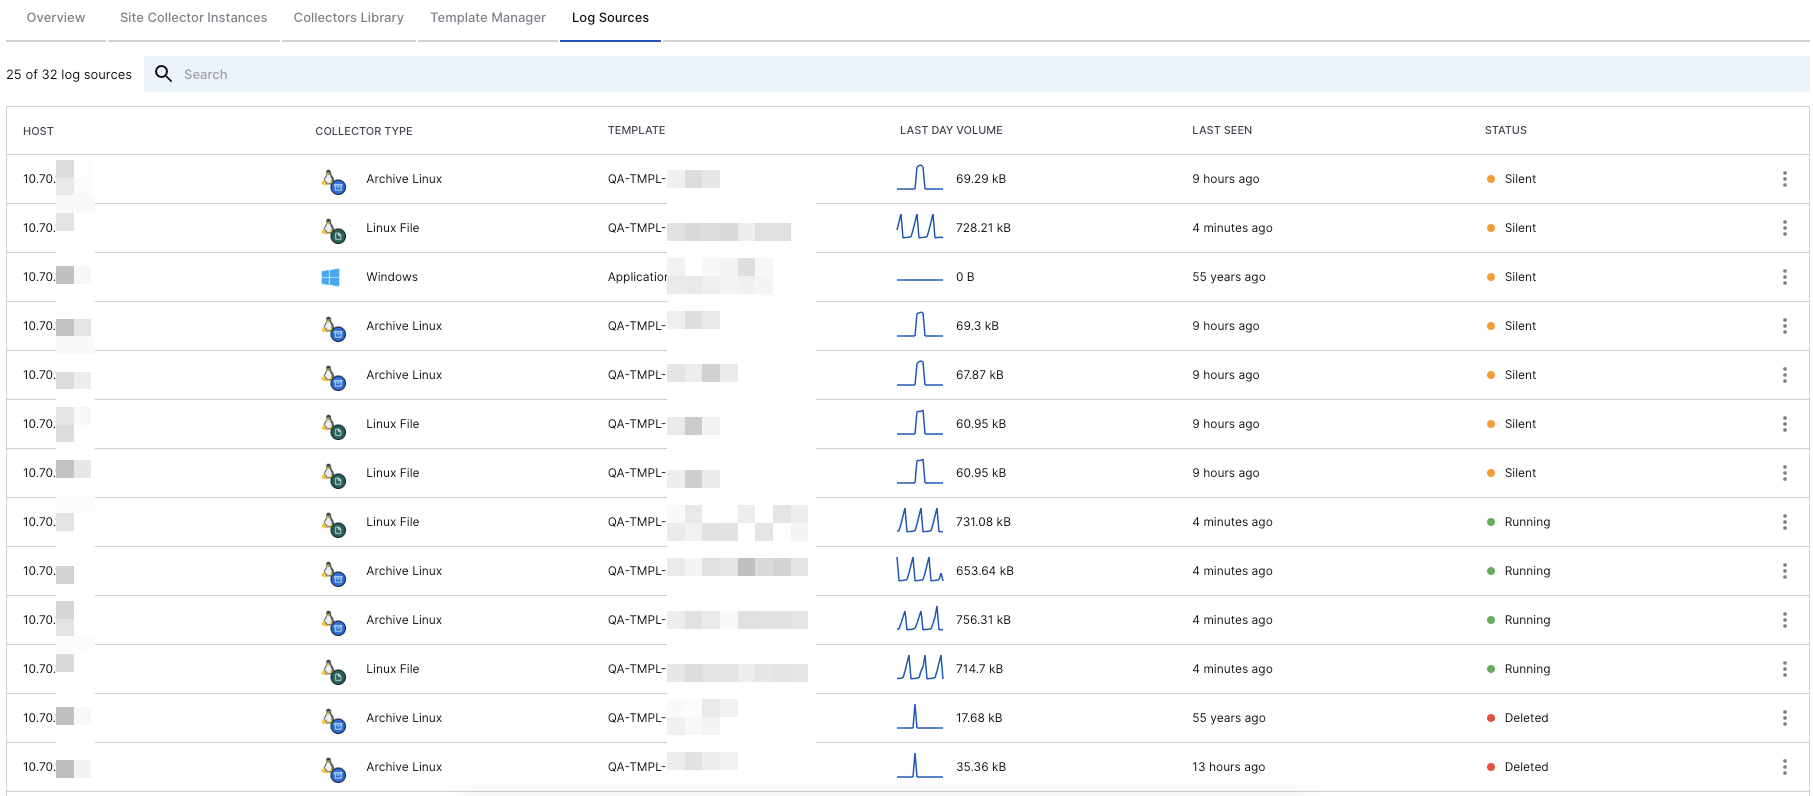Viewport: 1813px width, 796px height.
Task: Click the sparkline chart beside 728.21 kB
Action: pyautogui.click(x=920, y=227)
